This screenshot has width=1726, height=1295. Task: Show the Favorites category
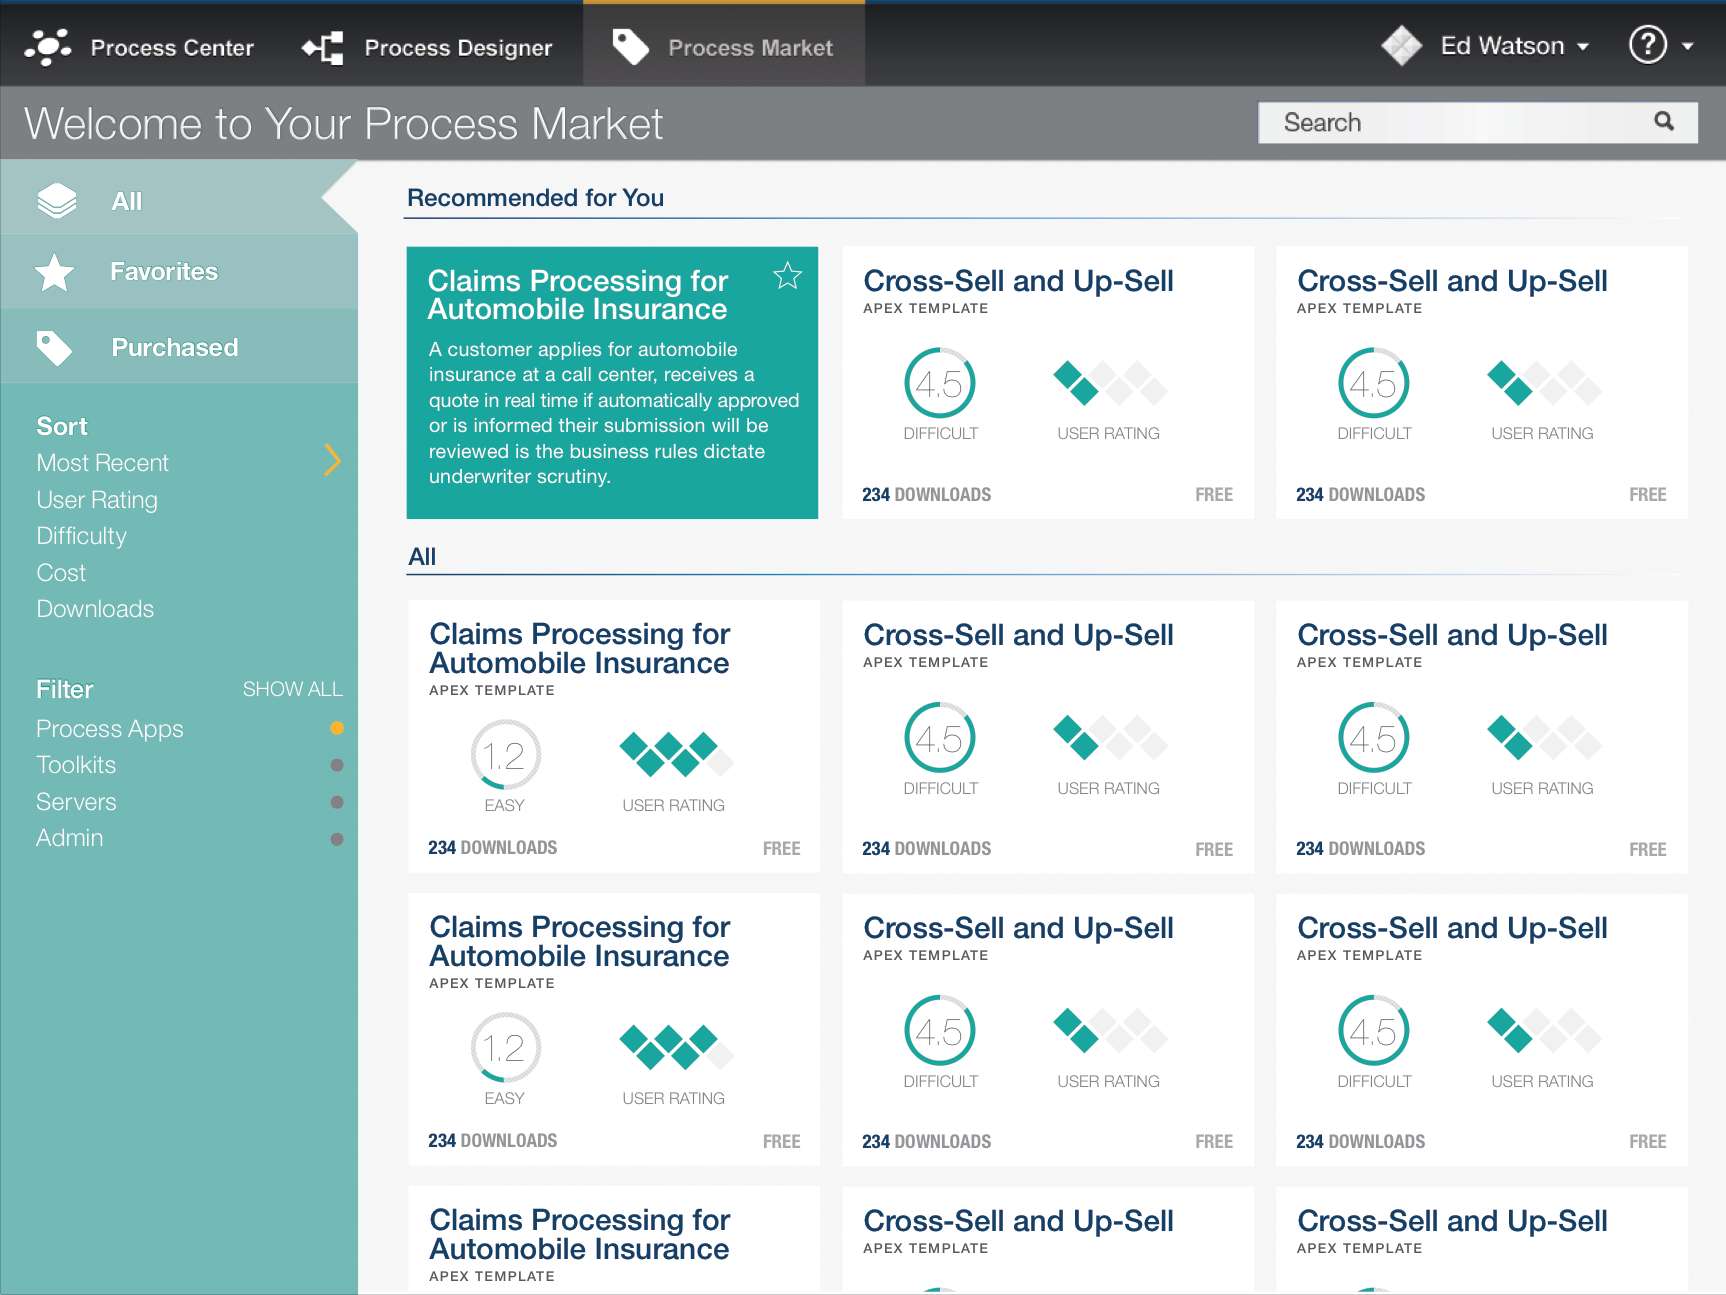click(179, 272)
